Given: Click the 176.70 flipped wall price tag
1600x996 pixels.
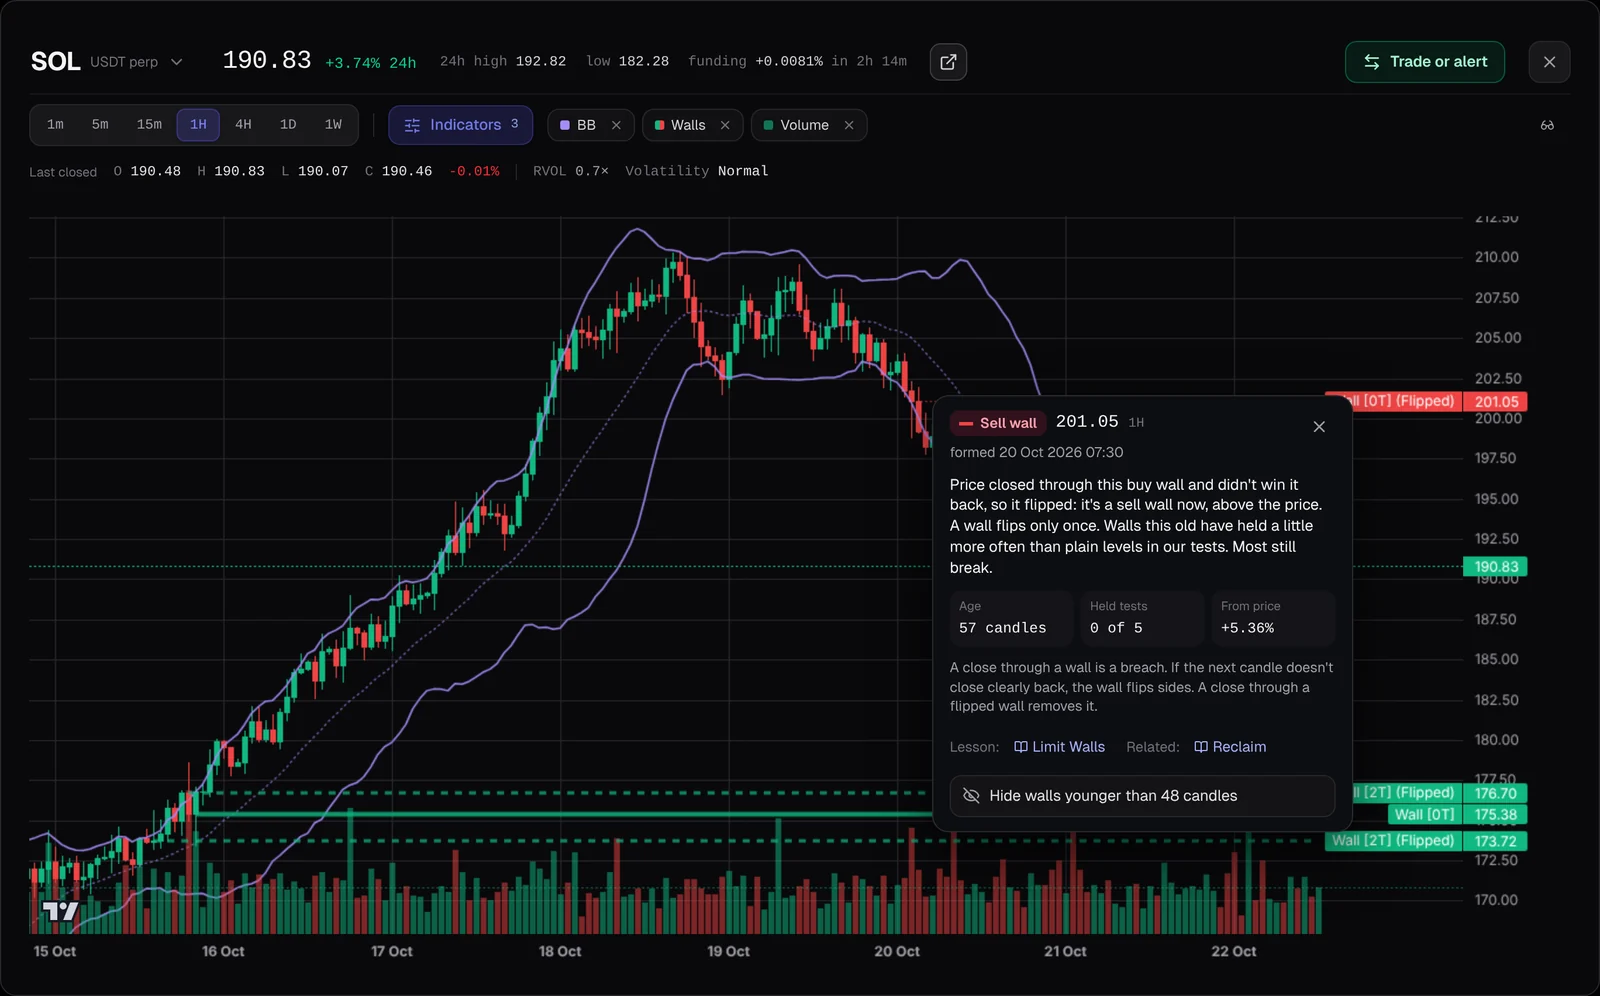Looking at the screenshot, I should point(1496,793).
